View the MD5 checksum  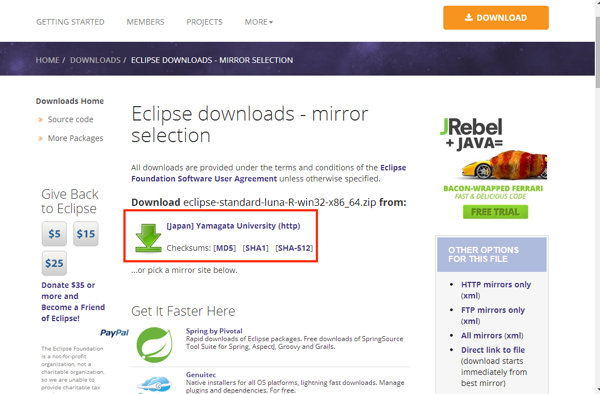click(224, 248)
